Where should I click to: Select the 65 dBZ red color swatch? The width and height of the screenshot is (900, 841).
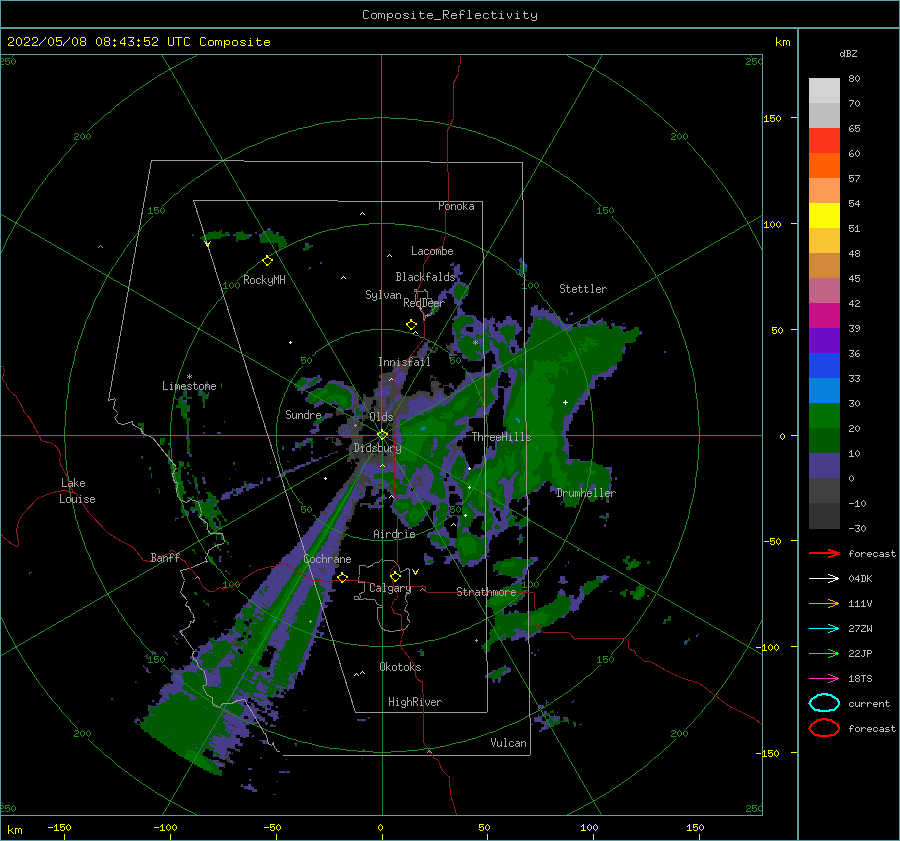(x=824, y=141)
